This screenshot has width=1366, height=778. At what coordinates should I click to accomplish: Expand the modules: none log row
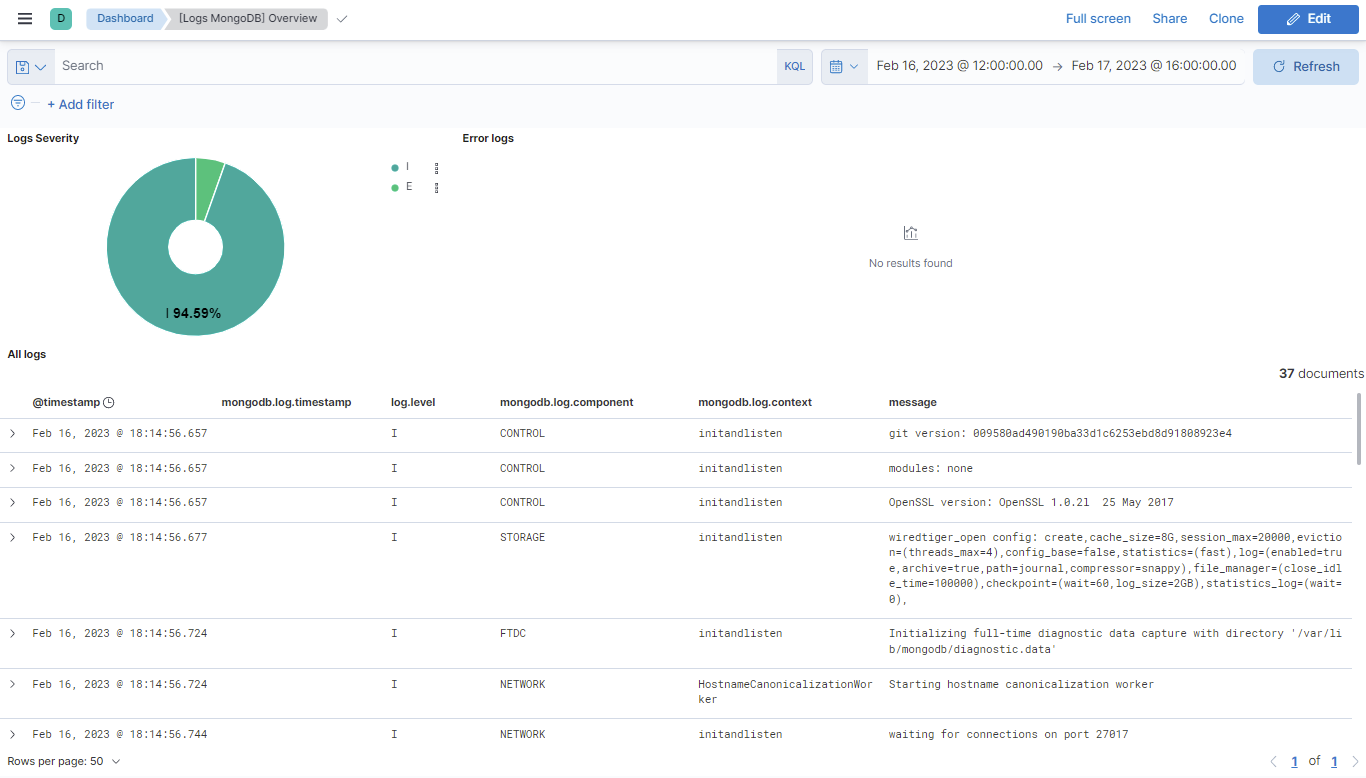click(x=13, y=468)
